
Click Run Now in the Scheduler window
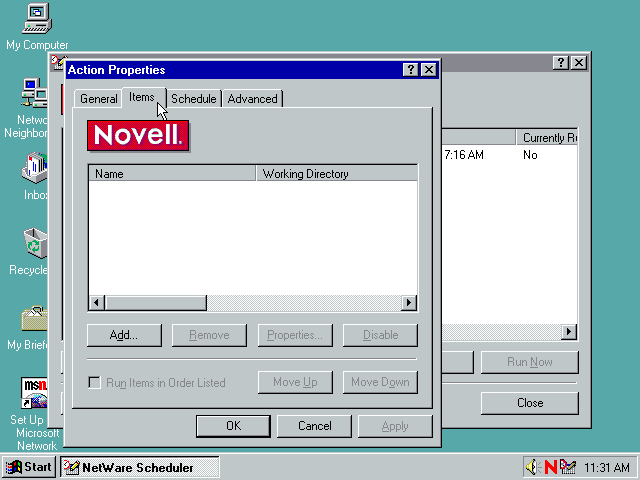(x=530, y=362)
